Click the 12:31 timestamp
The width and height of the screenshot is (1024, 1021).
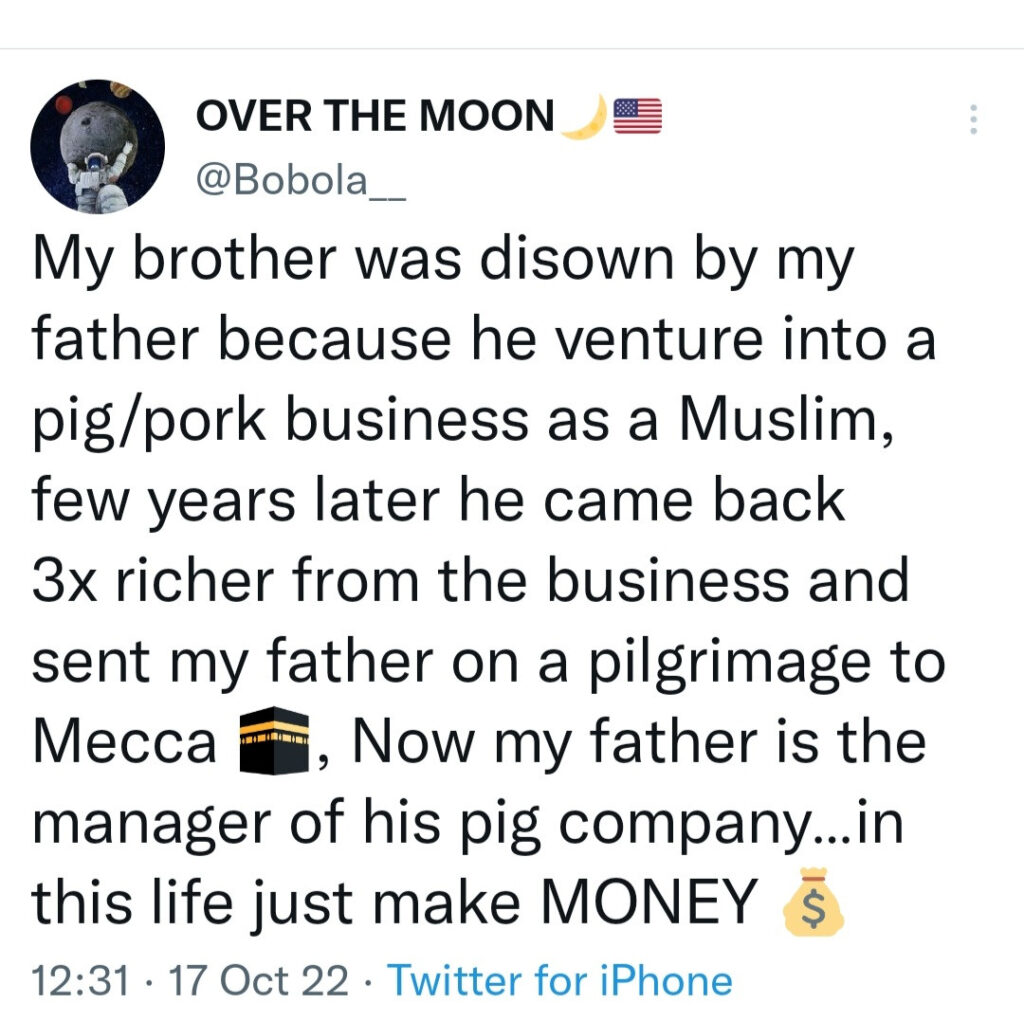pyautogui.click(x=80, y=981)
